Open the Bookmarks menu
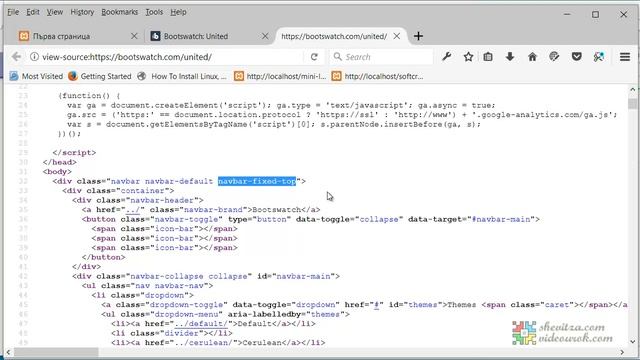This screenshot has height=360, width=640. click(120, 12)
